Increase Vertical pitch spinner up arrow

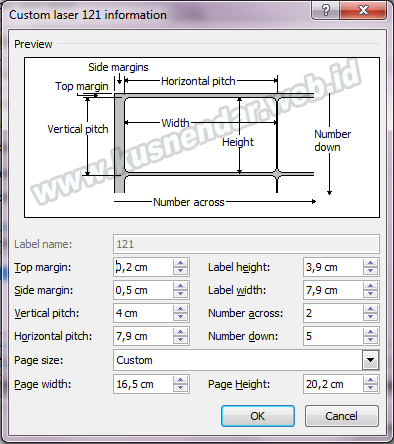coord(181,309)
